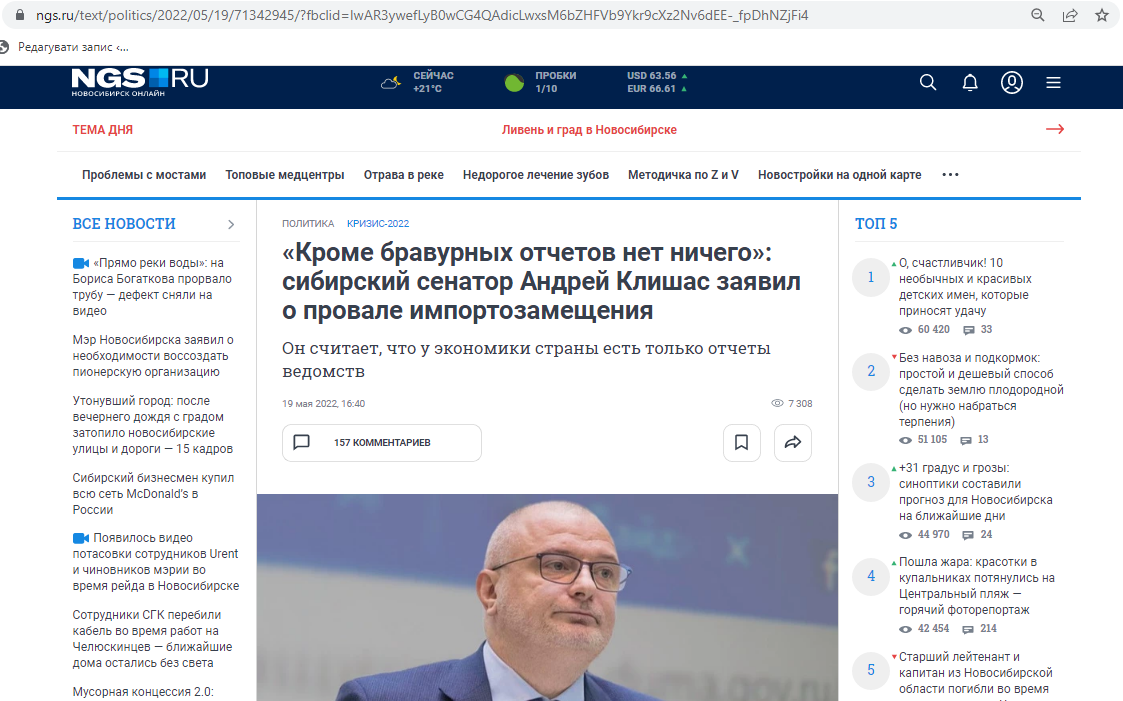The width and height of the screenshot is (1123, 701).
Task: Open Ливень и град в Новосибирске headline
Action: pos(589,130)
